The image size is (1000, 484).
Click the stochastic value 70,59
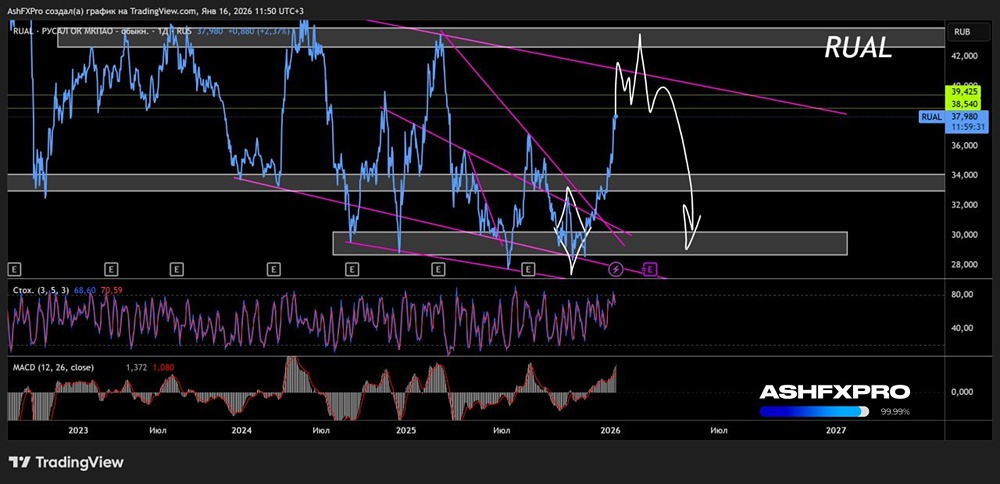[x=111, y=290]
